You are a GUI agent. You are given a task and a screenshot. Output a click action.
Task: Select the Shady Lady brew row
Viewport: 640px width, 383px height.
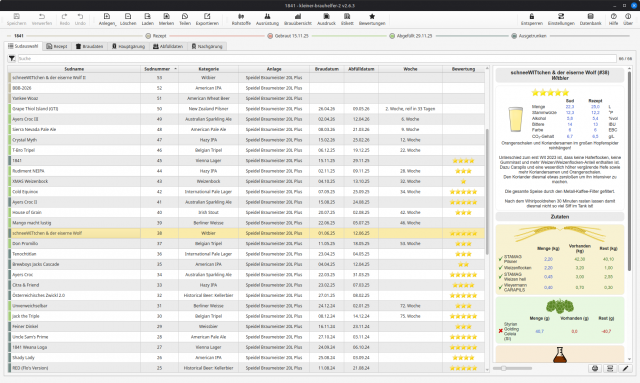point(247,358)
